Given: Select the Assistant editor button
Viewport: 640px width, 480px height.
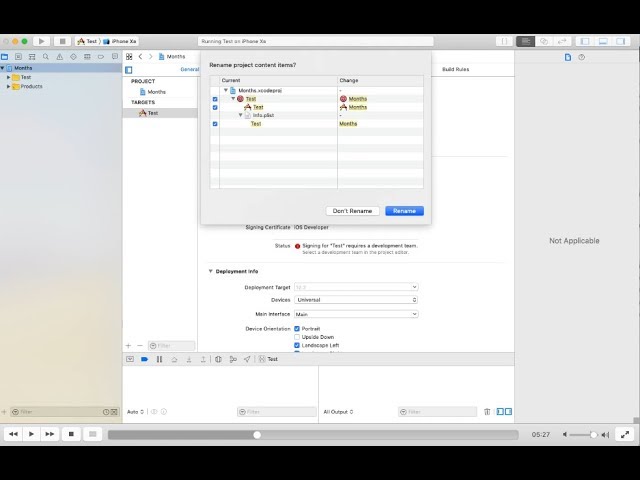Looking at the screenshot, I should click(x=544, y=41).
